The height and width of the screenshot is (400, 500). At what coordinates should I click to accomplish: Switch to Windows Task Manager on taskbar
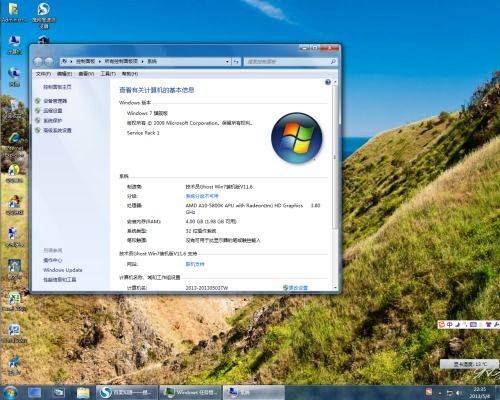(x=190, y=392)
